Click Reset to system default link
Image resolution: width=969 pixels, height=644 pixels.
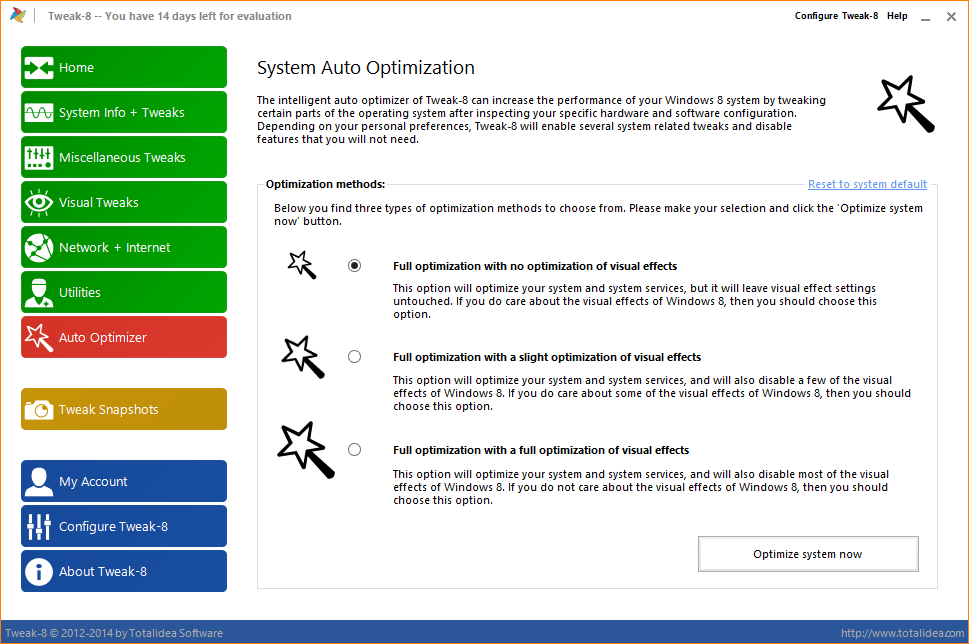867,184
